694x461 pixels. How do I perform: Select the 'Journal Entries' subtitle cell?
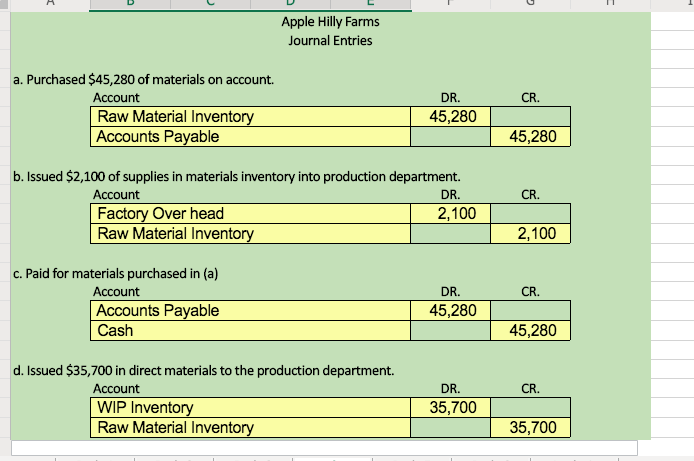point(330,41)
